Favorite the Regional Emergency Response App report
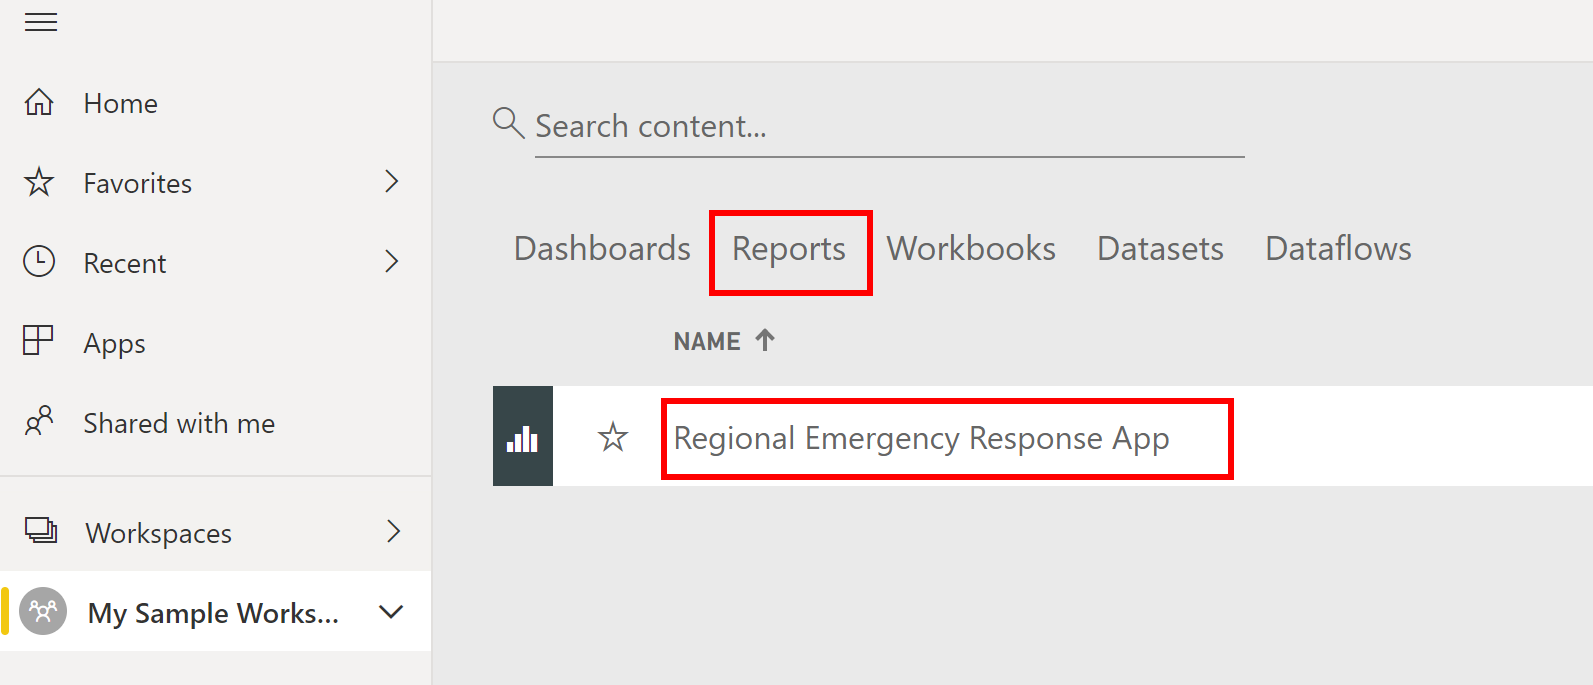Screen dimensions: 1593x685 (x=613, y=437)
